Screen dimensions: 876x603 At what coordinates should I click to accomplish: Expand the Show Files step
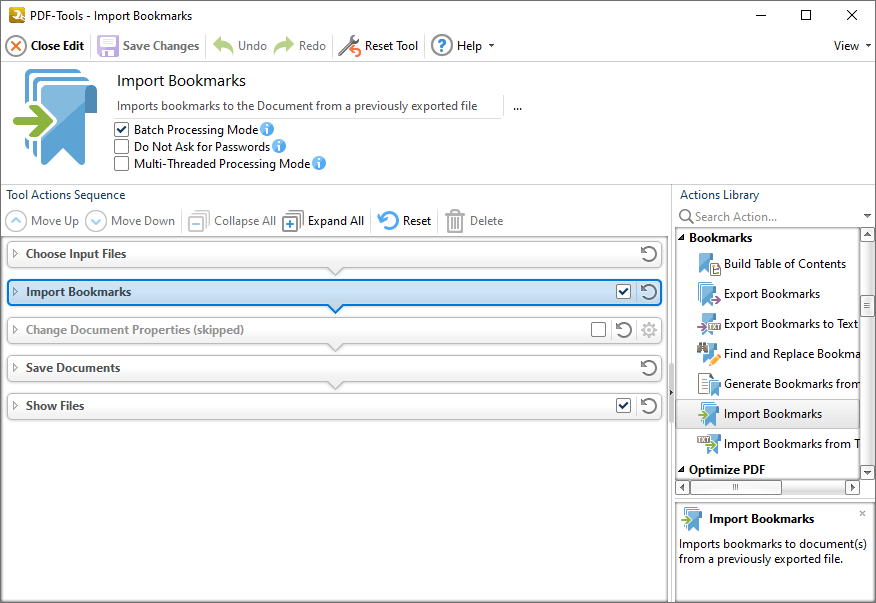[16, 406]
